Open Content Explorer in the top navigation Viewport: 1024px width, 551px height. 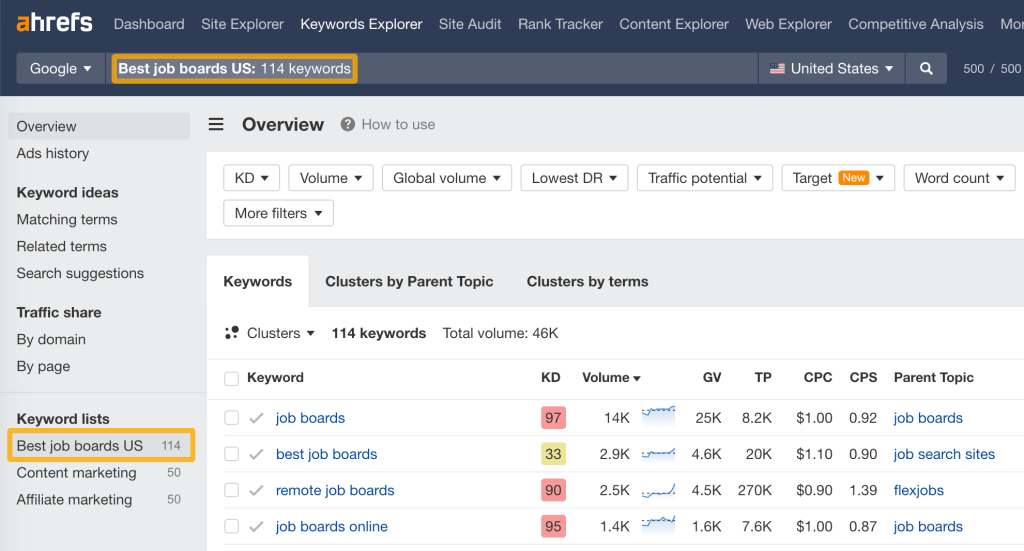pyautogui.click(x=674, y=24)
